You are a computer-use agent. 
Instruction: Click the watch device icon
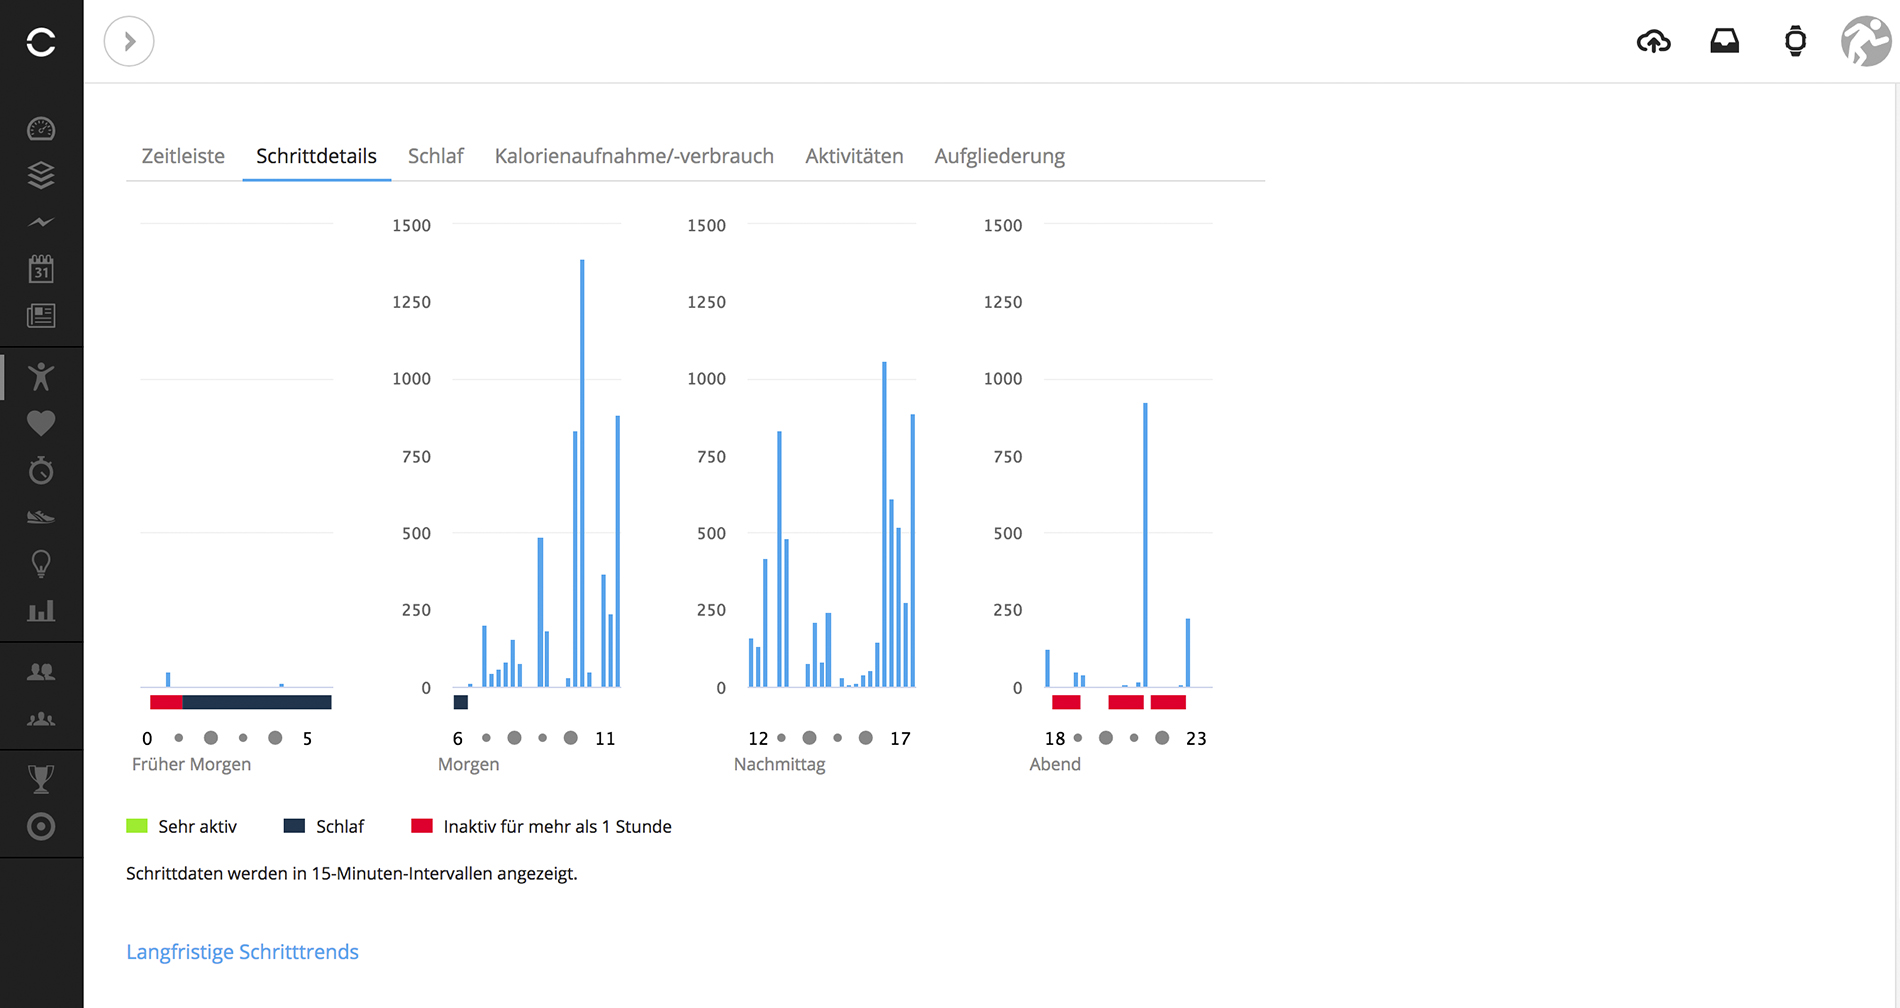tap(1795, 42)
